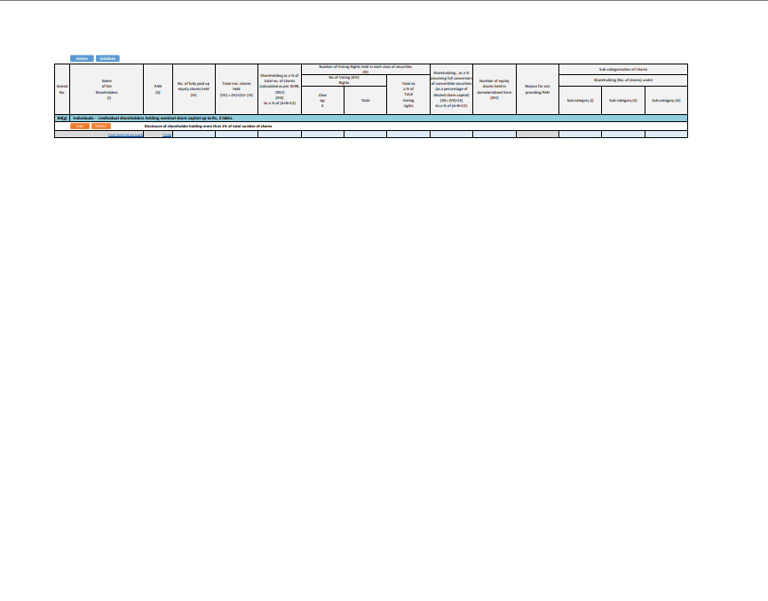This screenshot has width=768, height=601.
Task: Click the blue Home button
Action: (81, 58)
